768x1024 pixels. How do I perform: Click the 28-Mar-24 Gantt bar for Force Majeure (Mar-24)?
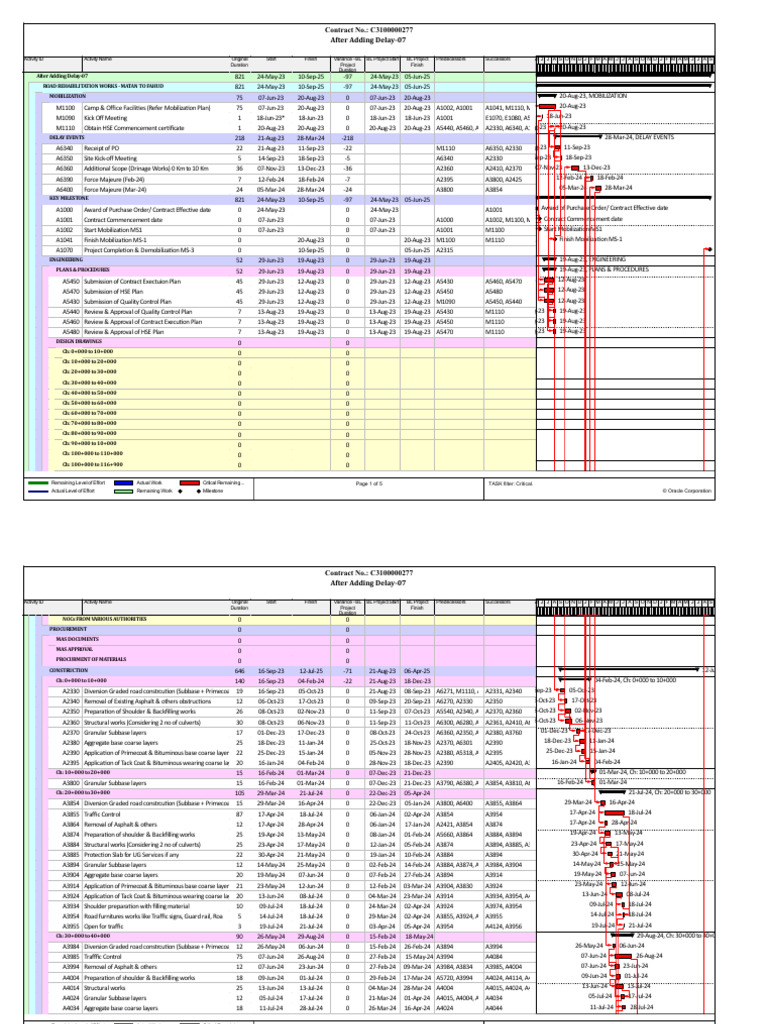[598, 188]
